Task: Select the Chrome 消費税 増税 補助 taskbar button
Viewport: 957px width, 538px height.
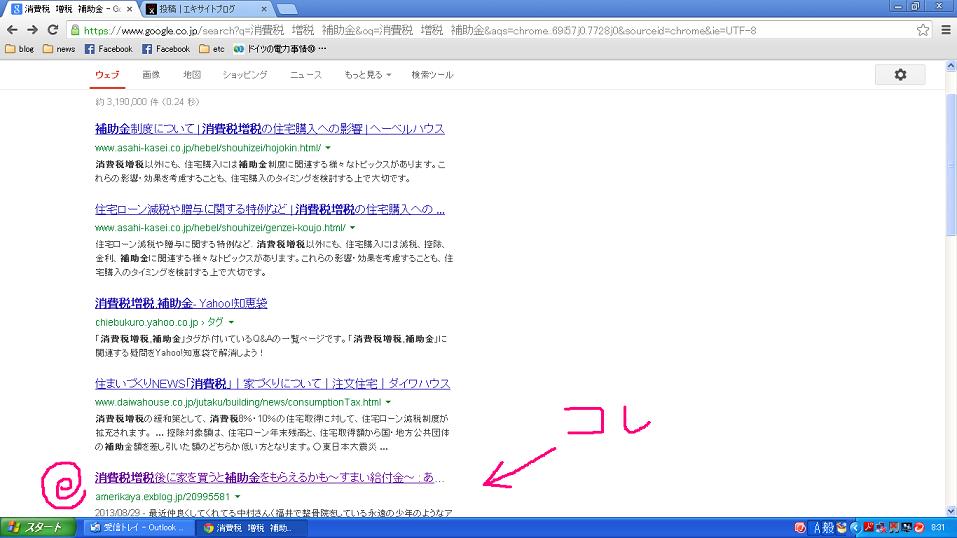Action: 251,528
